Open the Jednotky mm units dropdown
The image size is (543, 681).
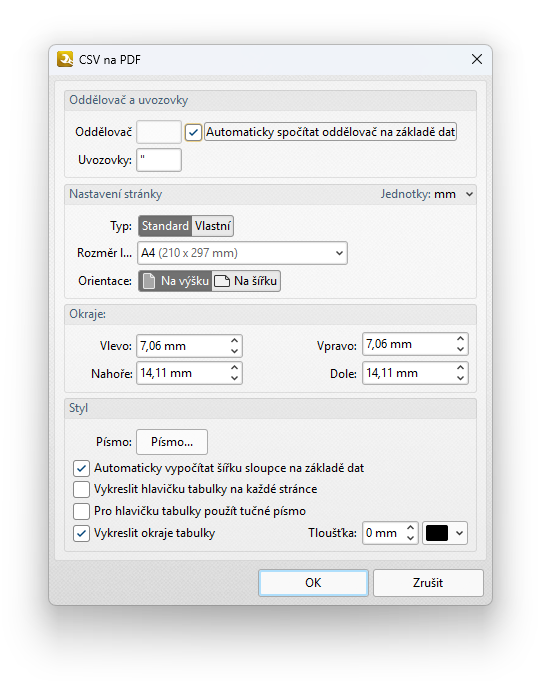click(470, 194)
